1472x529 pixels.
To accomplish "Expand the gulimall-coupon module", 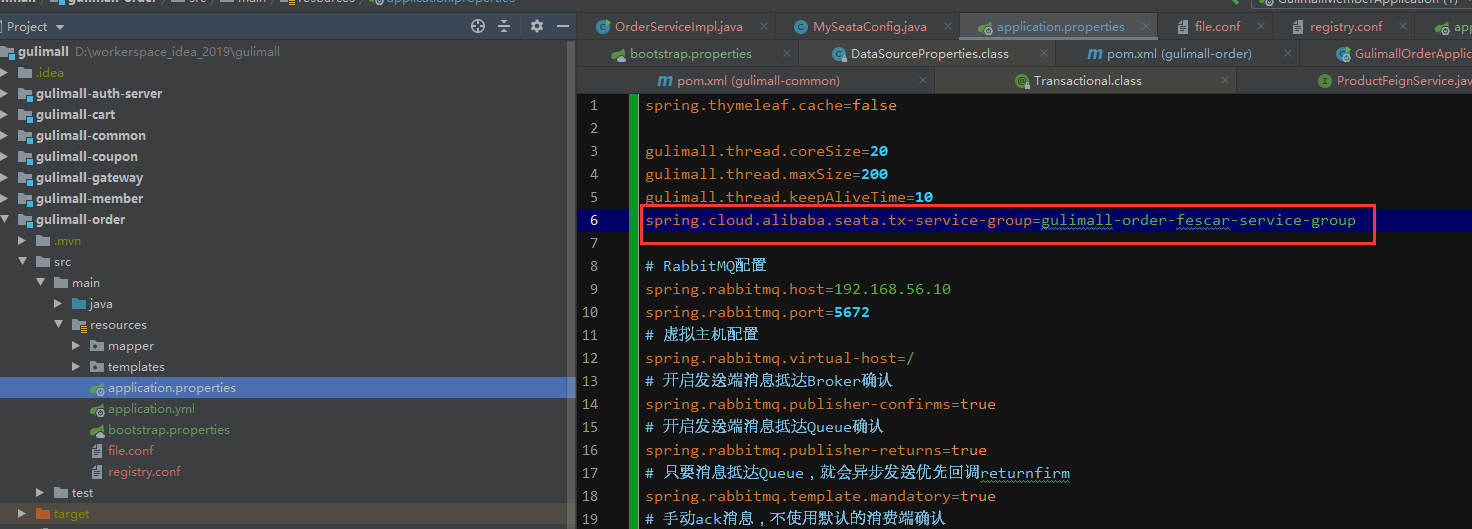I will point(5,156).
